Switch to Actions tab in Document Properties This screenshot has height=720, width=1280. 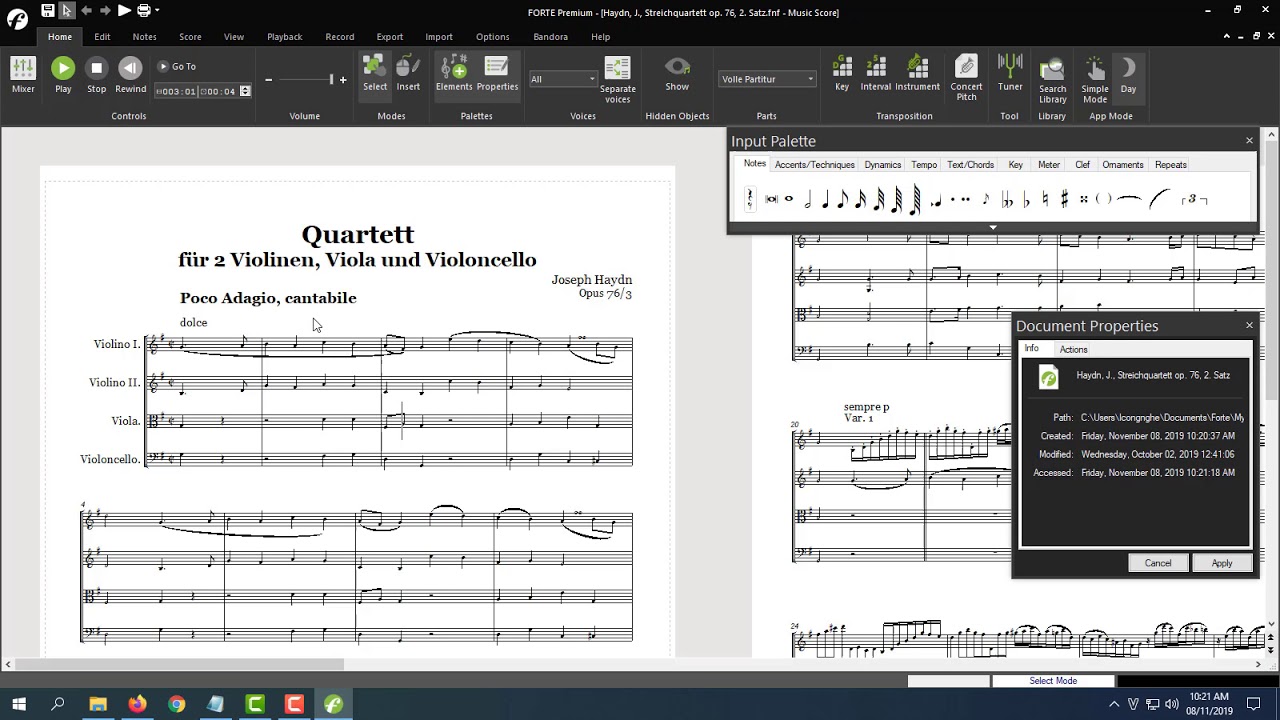pyautogui.click(x=1073, y=349)
